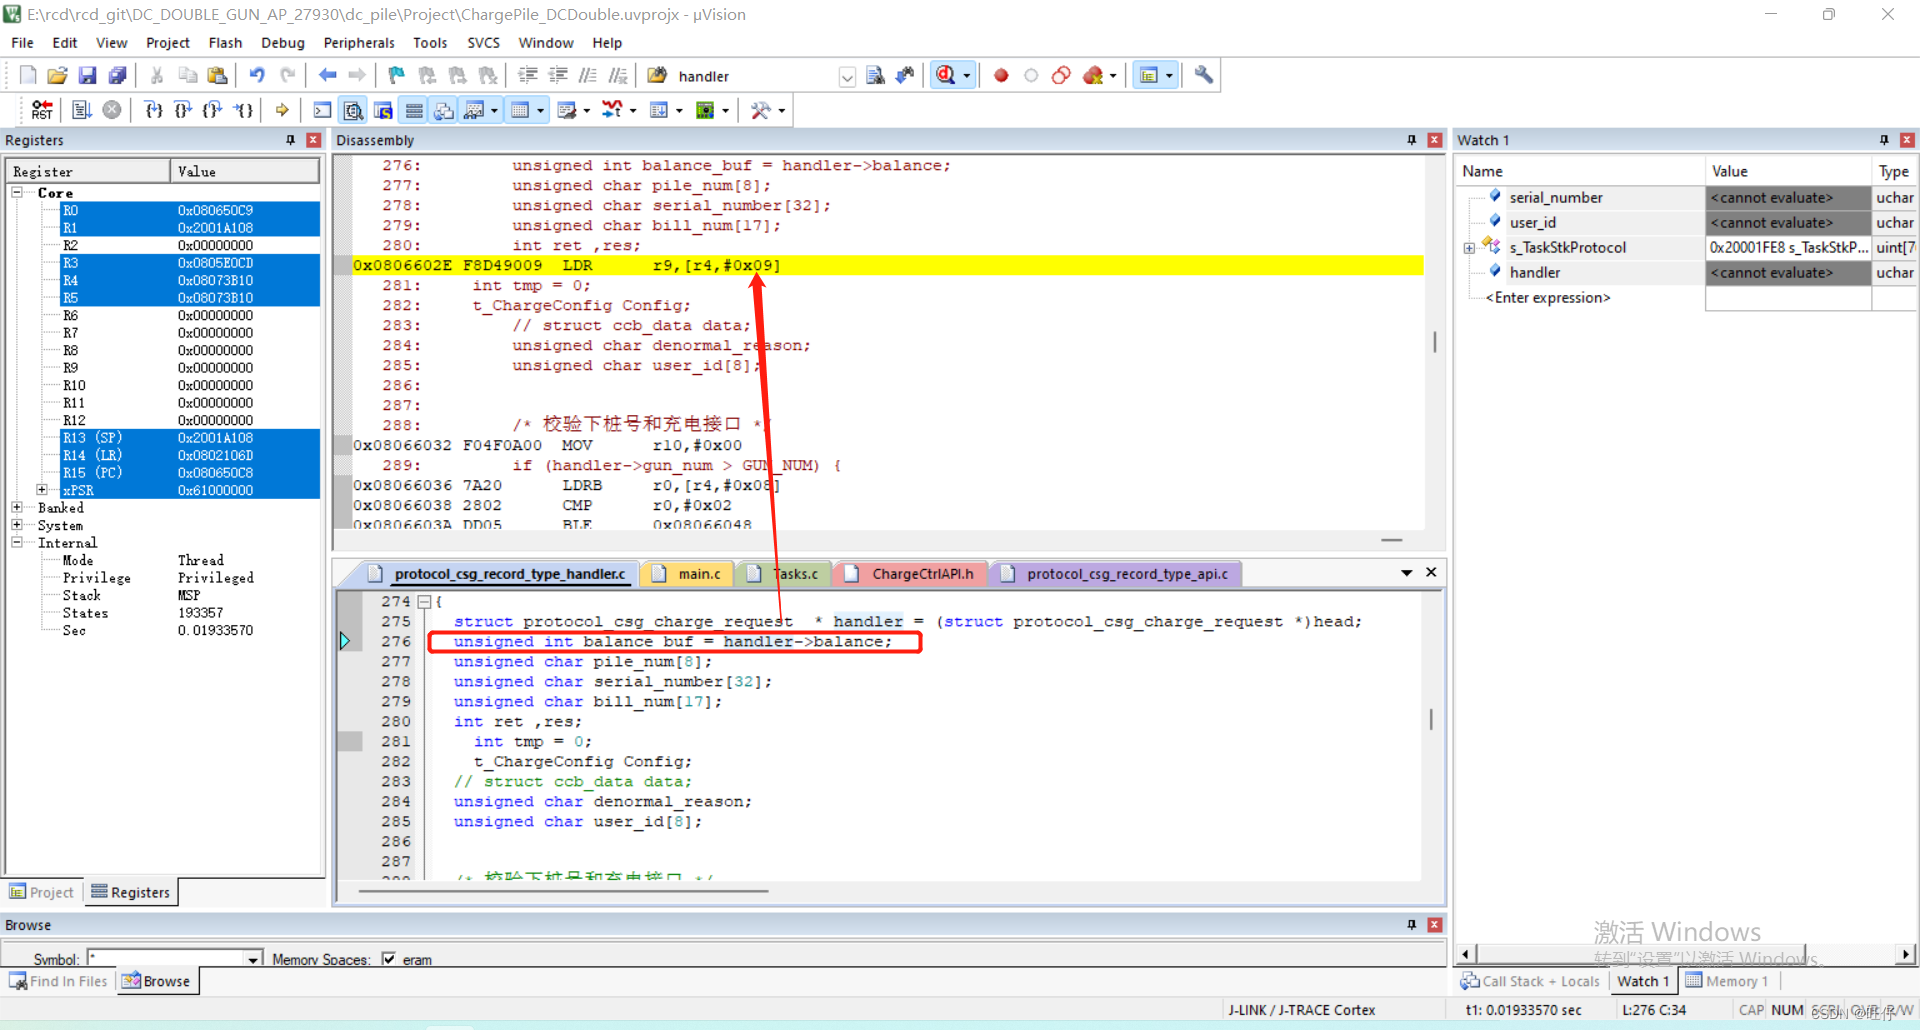Screen dimensions: 1920x1030
Task: Click the source editor vertical scrollbar thumb
Action: 1431,719
